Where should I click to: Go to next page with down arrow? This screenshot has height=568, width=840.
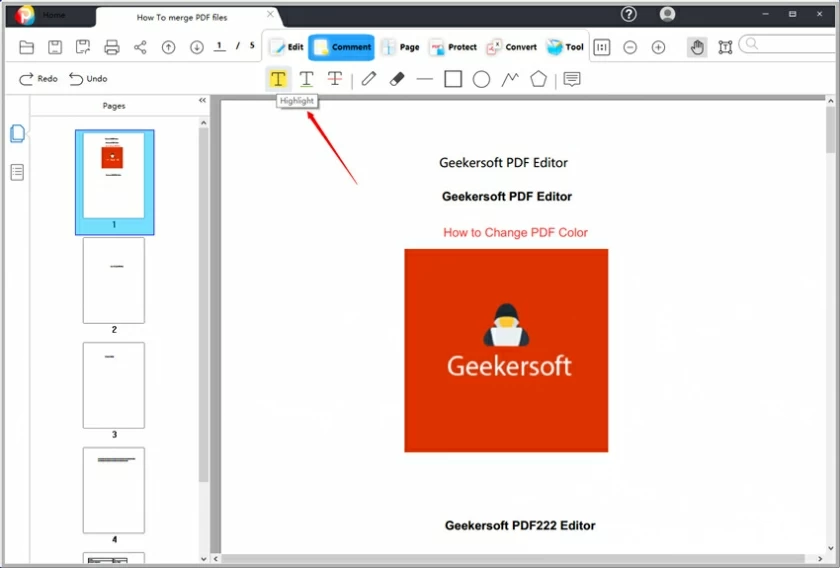tap(197, 47)
